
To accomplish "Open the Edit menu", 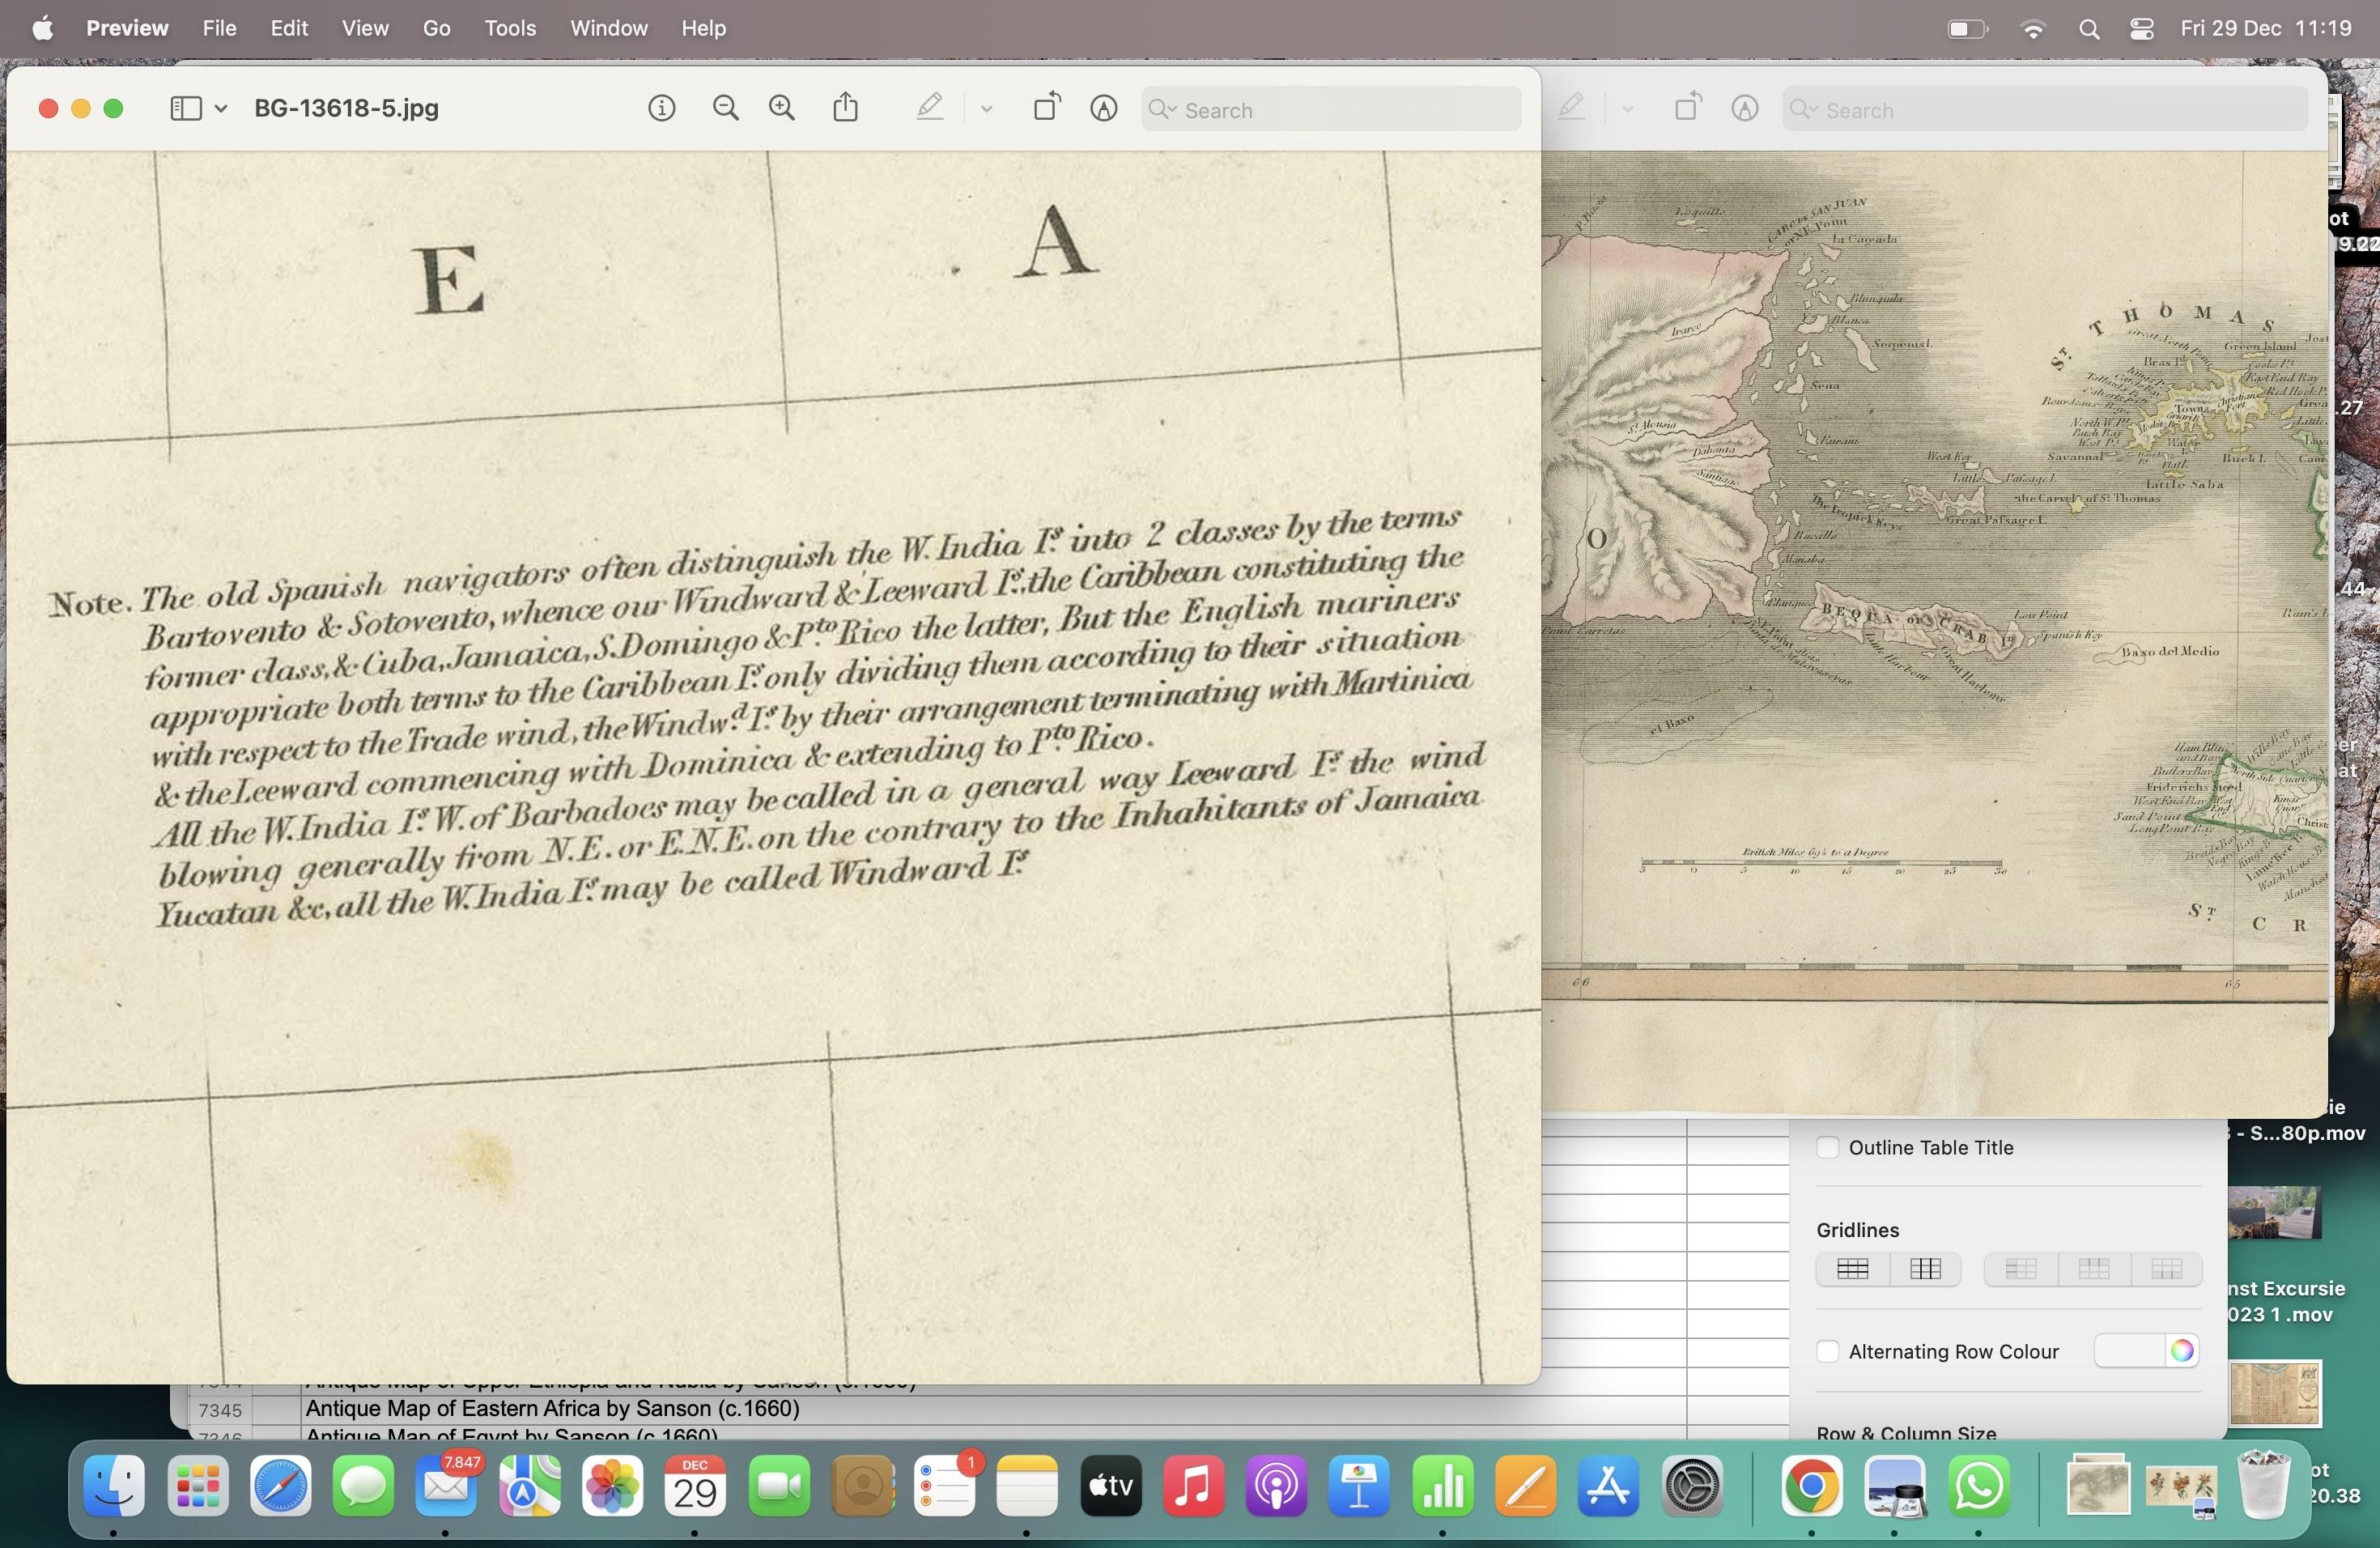I will pyautogui.click(x=289, y=28).
